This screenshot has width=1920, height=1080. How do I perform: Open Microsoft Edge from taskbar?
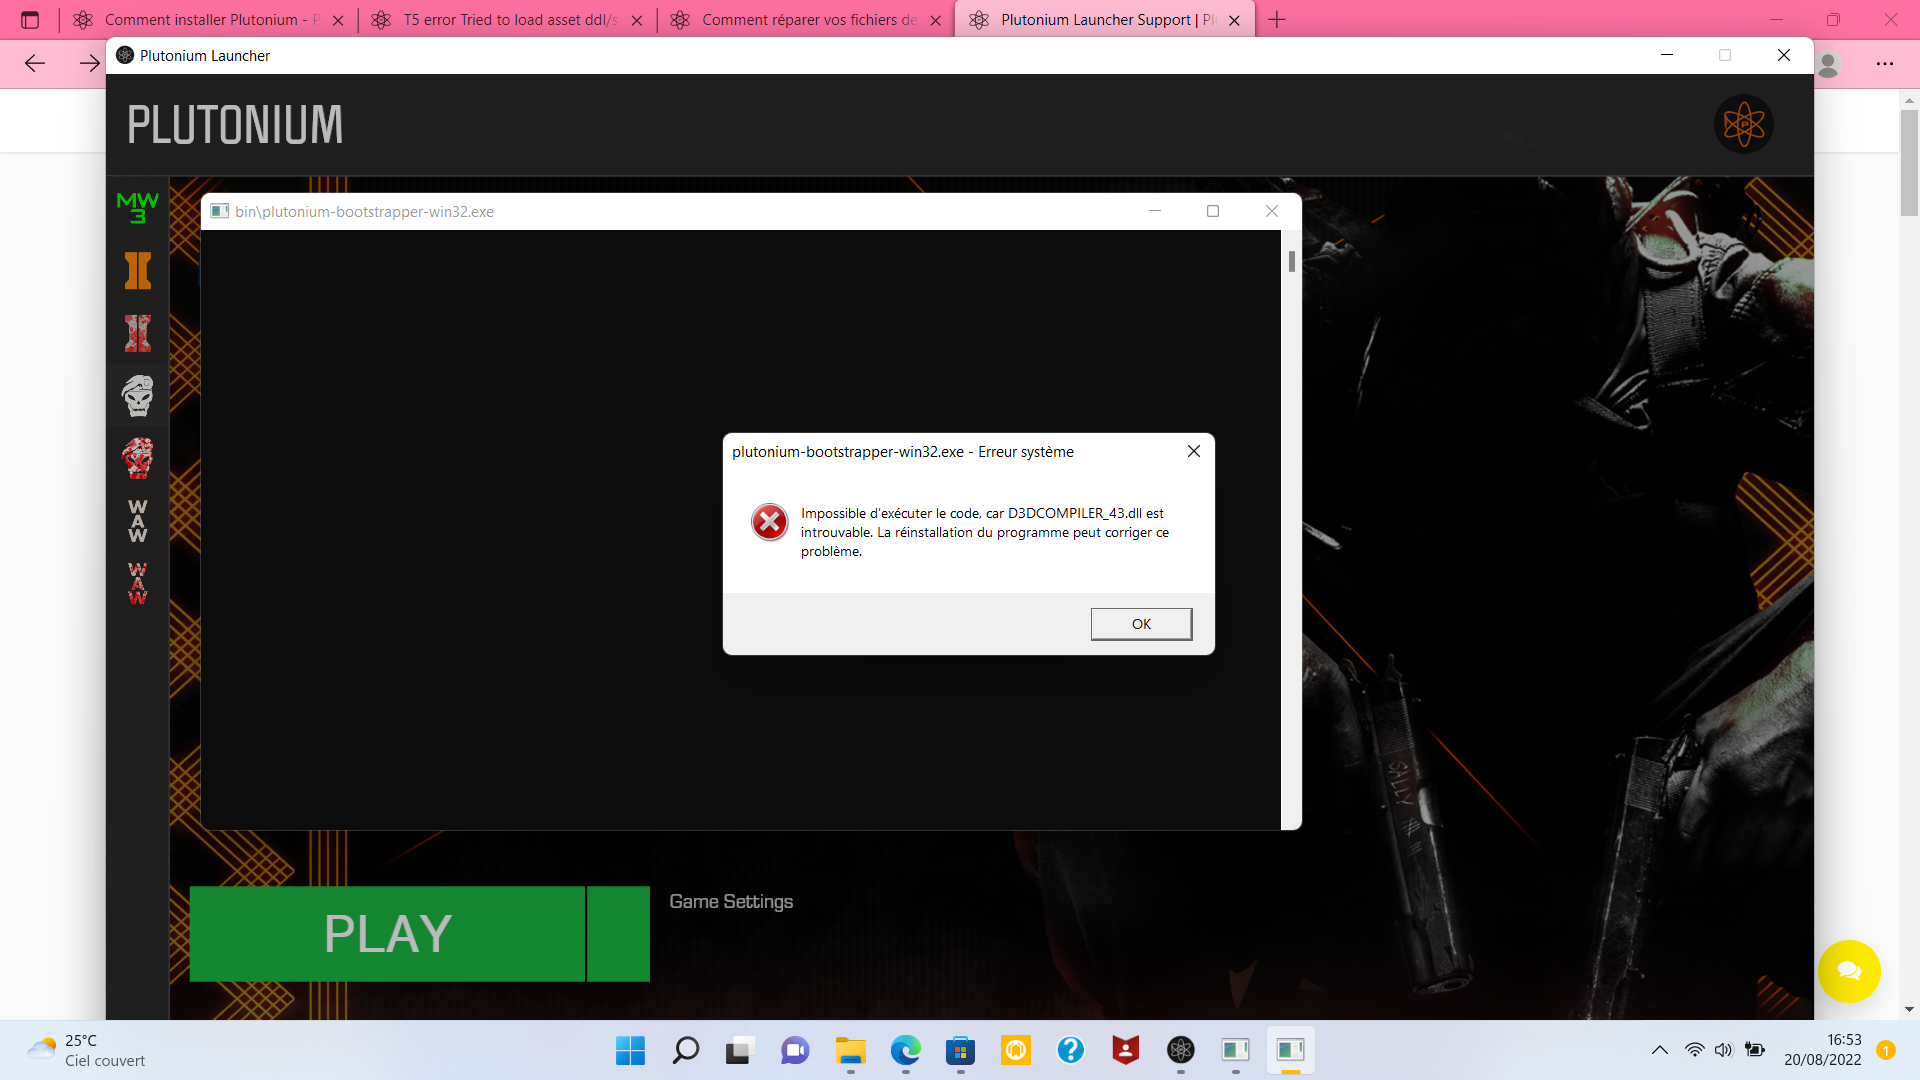coord(906,1050)
